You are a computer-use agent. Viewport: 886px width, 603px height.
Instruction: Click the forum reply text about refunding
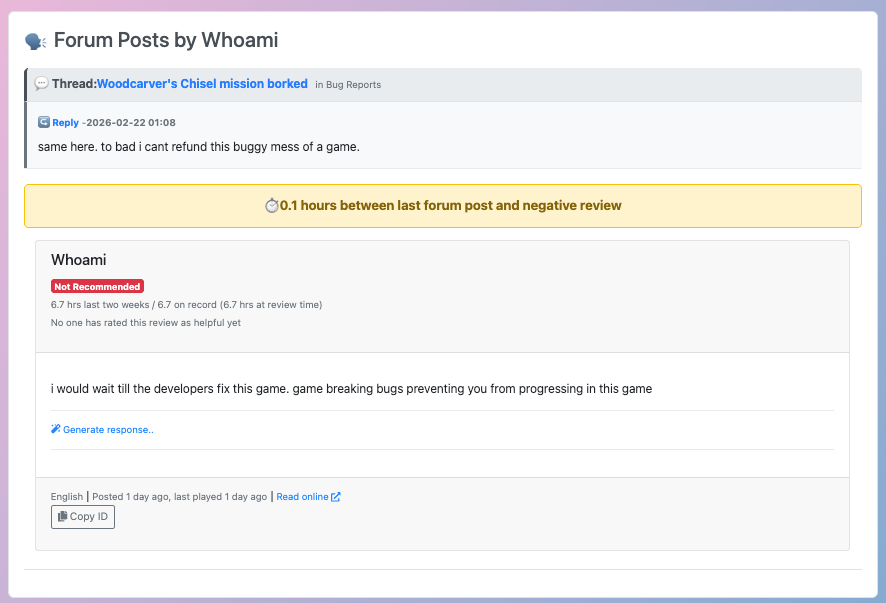coord(198,147)
